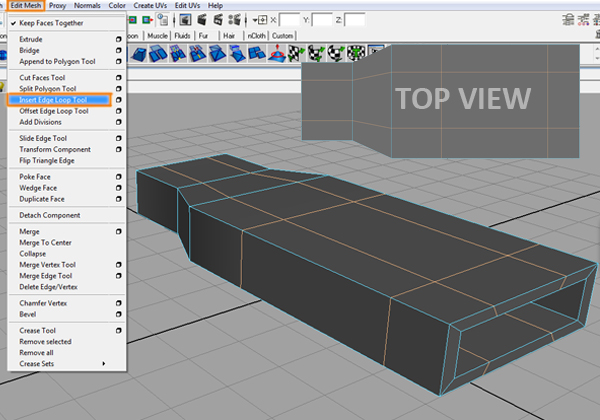Switch to the Fur shelf tab
Viewport: 600px width, 420px height.
coord(203,36)
